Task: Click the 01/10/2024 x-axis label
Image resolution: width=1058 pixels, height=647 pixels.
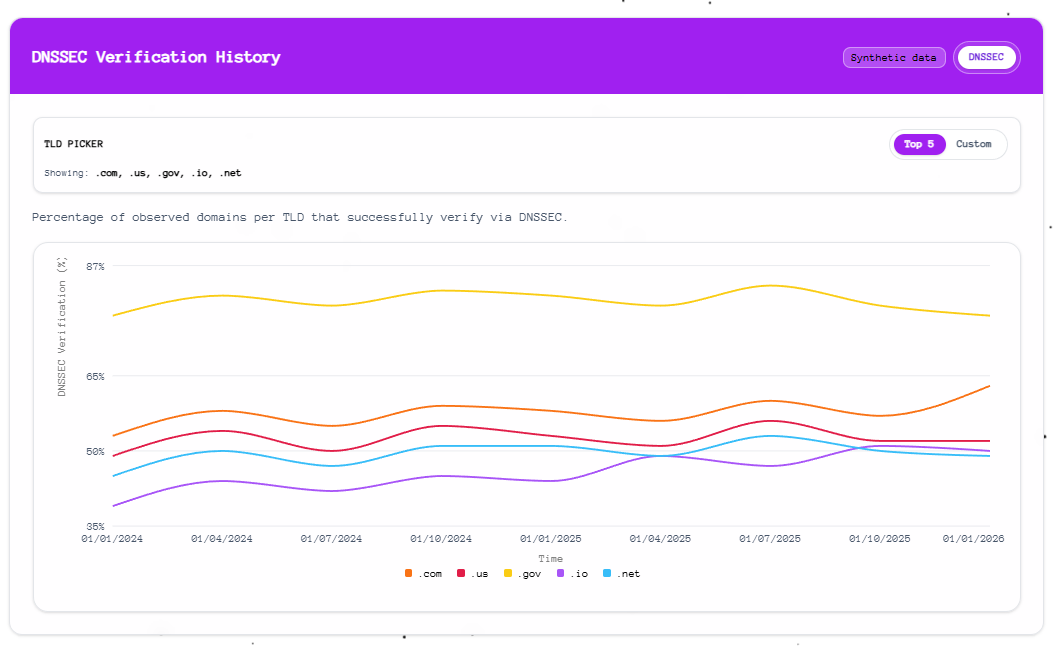Action: point(441,538)
